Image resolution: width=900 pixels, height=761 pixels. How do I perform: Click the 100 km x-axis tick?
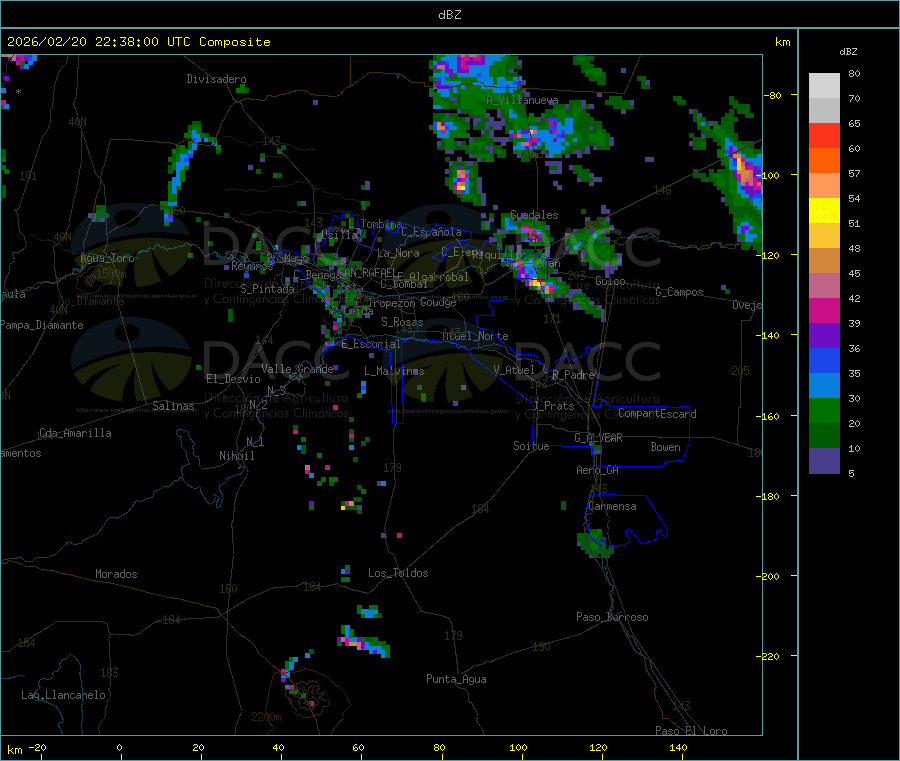518,747
